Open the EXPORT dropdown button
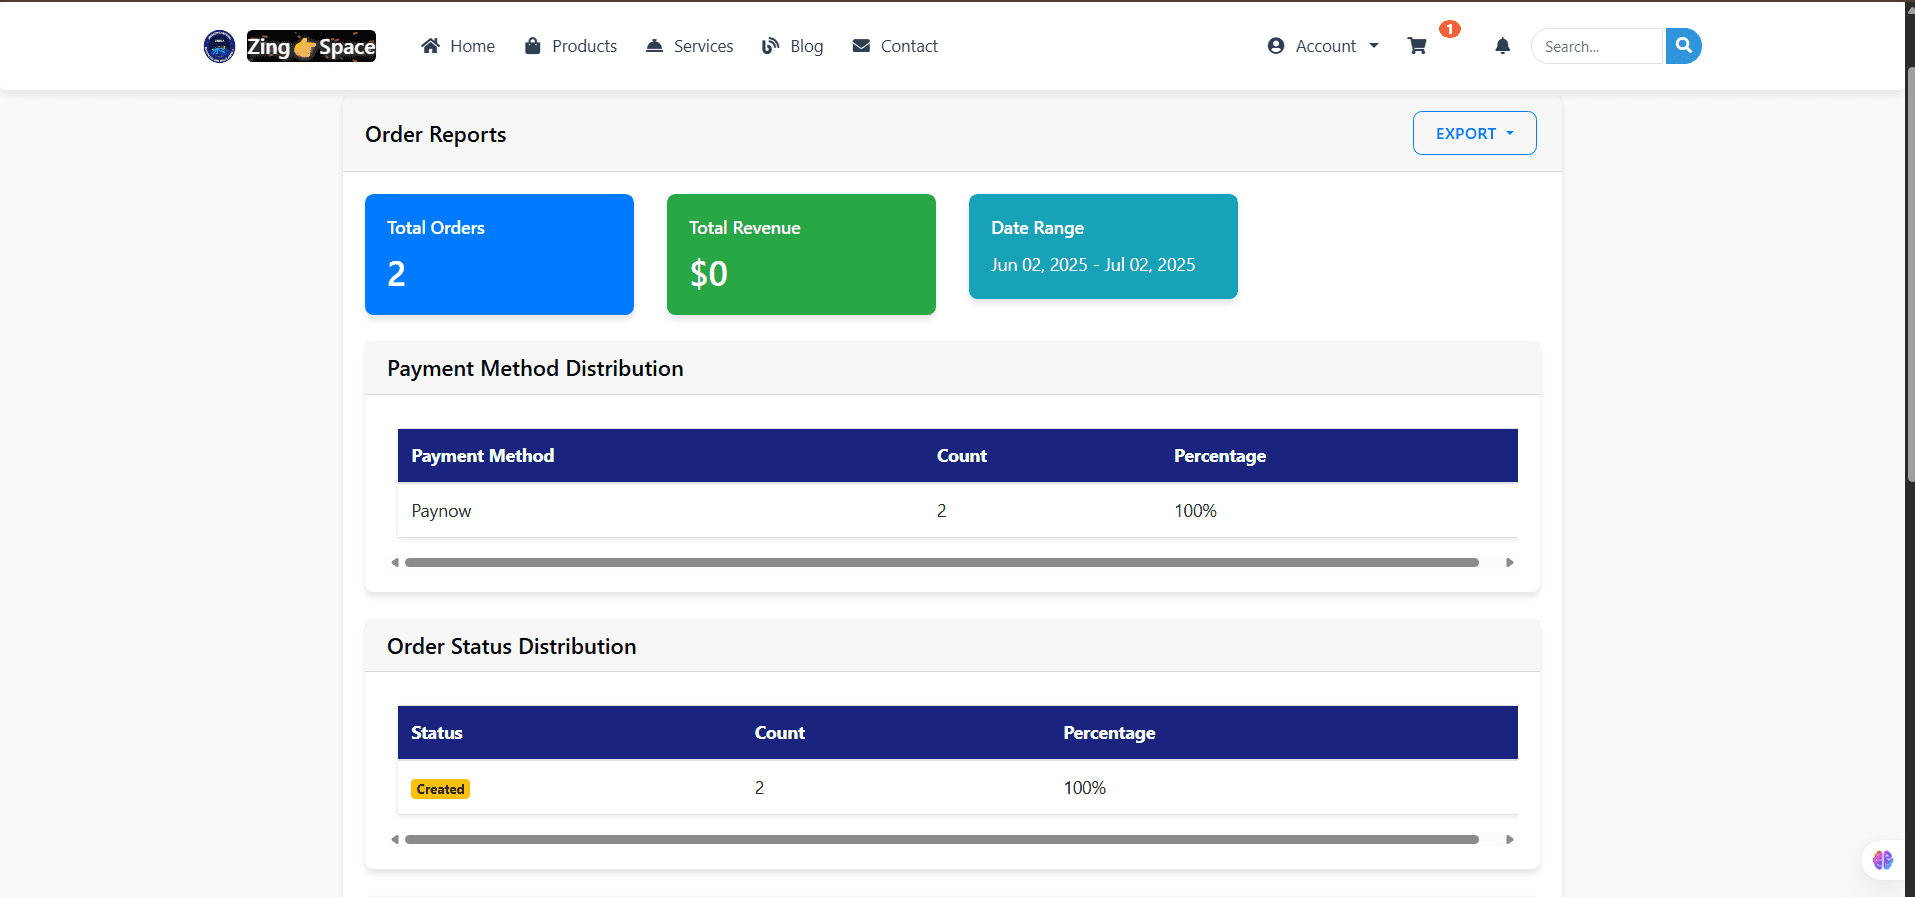1915x897 pixels. (x=1475, y=133)
